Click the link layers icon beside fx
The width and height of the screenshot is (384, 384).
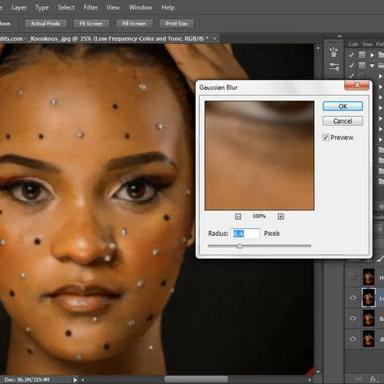point(358,379)
